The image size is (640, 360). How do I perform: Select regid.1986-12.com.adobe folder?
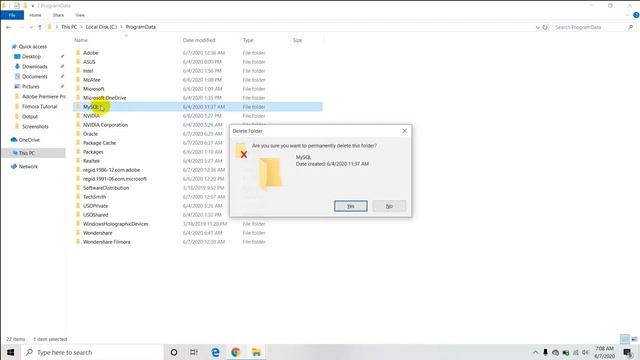(111, 170)
